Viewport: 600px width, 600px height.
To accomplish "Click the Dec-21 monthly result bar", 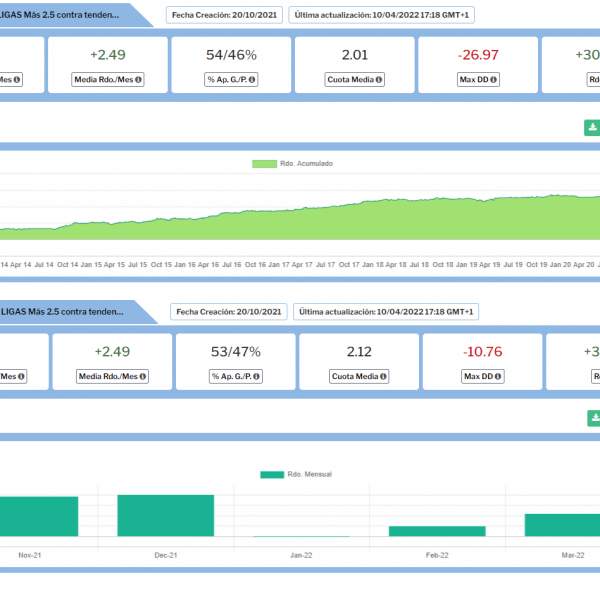I will 165,516.
